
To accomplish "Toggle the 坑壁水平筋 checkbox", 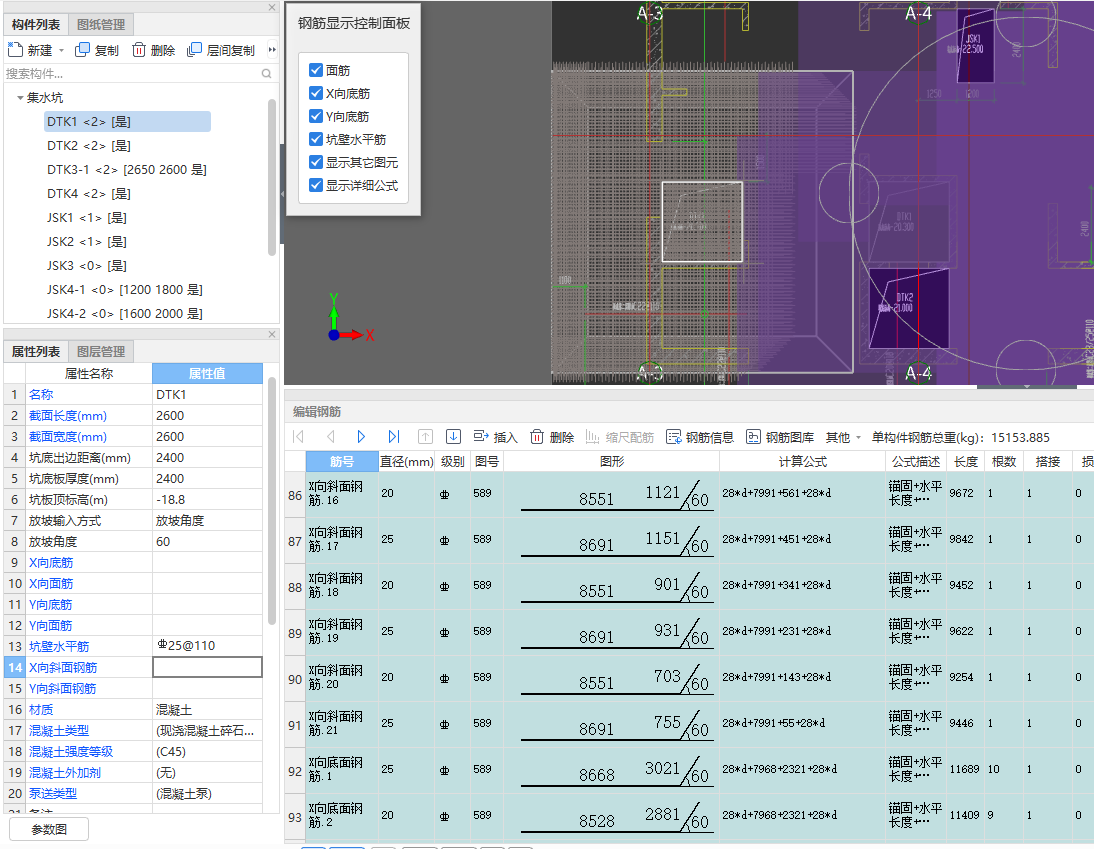I will (316, 139).
